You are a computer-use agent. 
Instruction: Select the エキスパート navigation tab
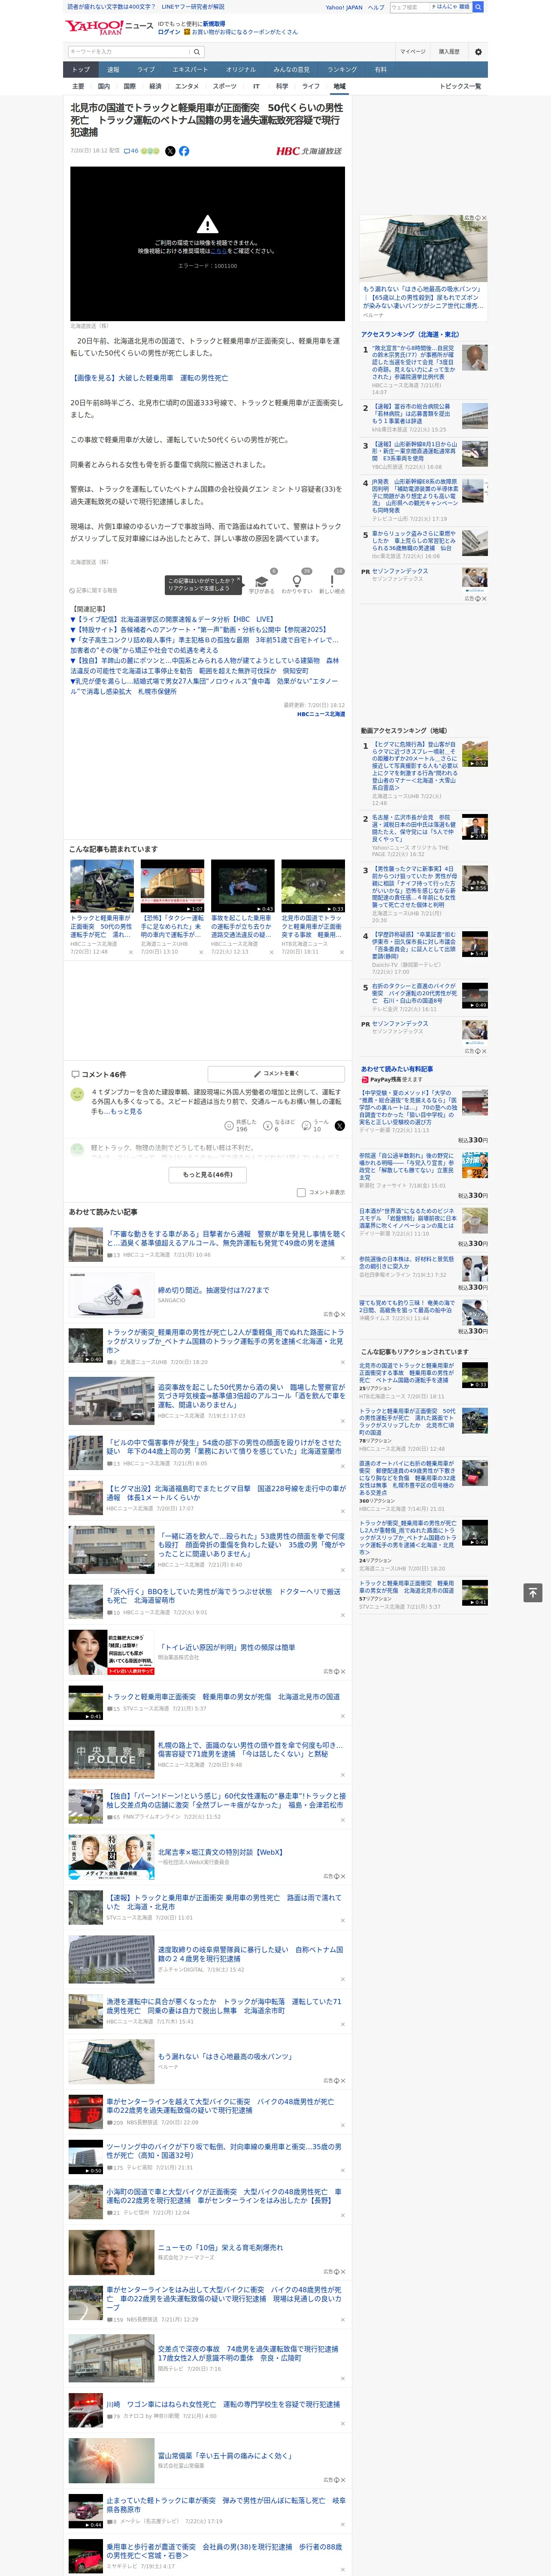[x=190, y=70]
